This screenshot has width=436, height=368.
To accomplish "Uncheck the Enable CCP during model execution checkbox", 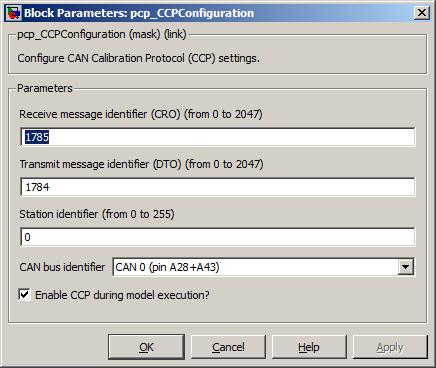I will [24, 295].
